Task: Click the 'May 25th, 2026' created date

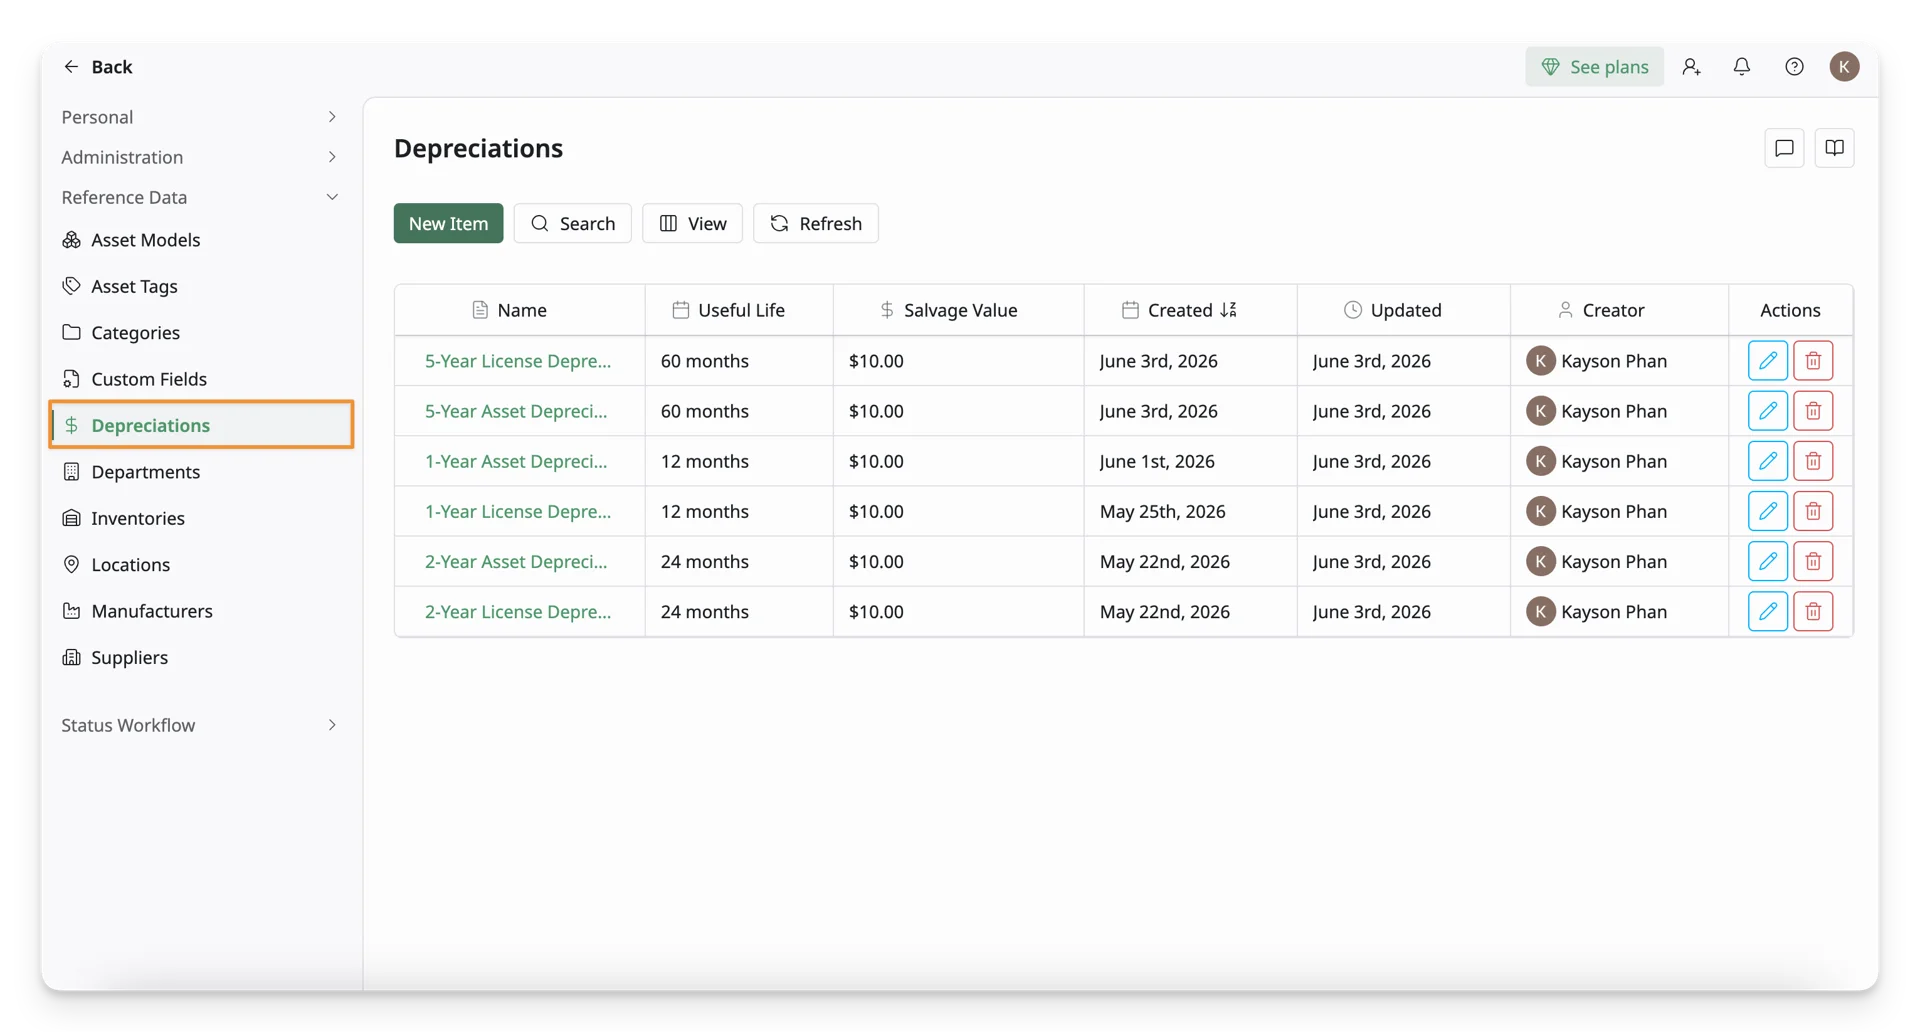Action: [1162, 511]
